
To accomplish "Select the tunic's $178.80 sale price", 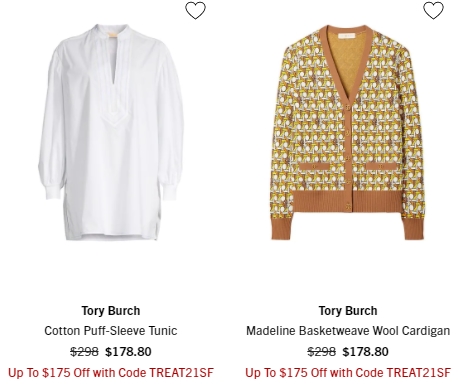I will coord(128,352).
